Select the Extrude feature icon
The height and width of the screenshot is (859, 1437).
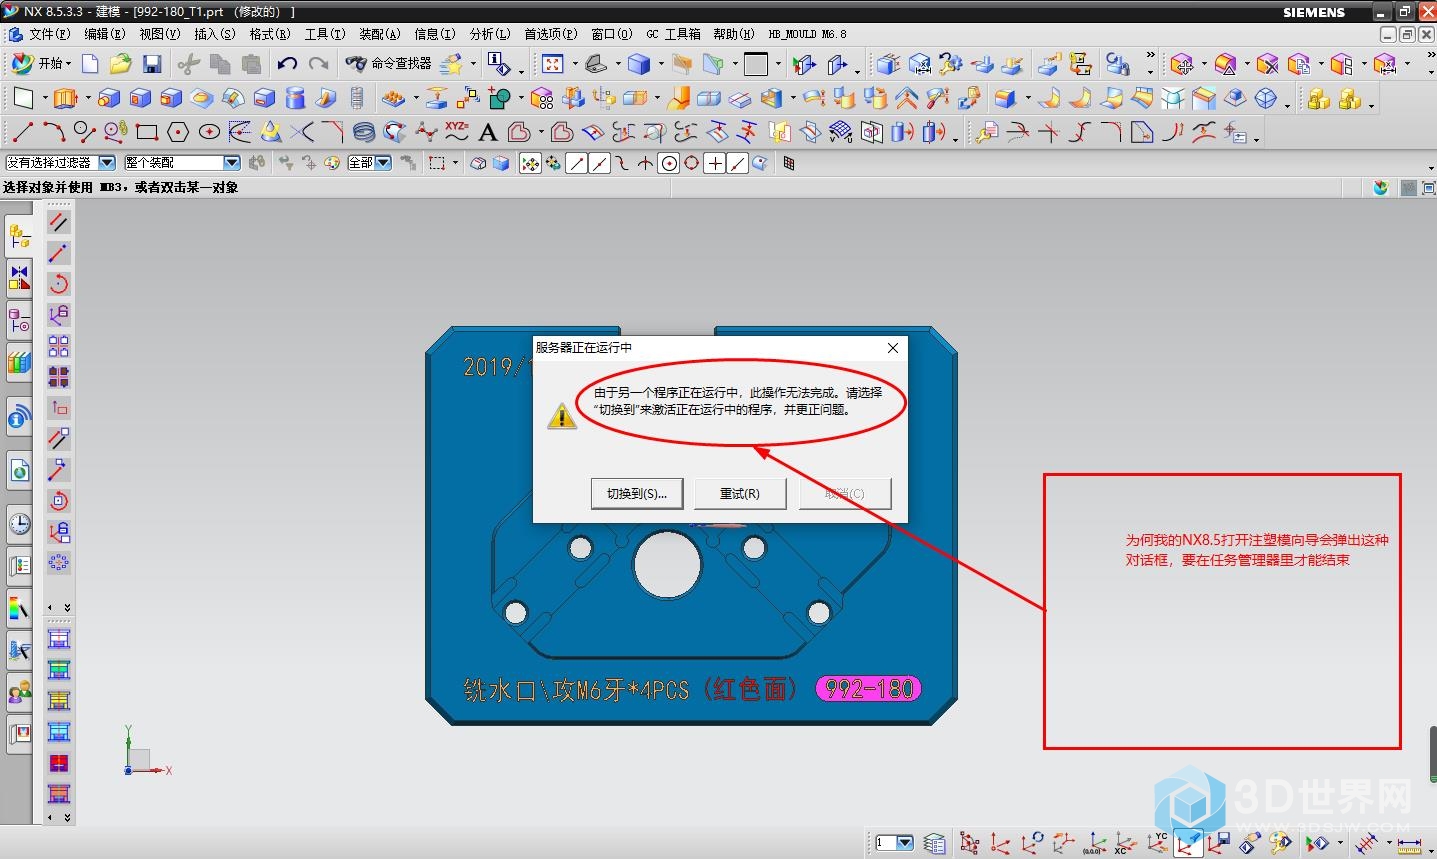click(x=65, y=98)
